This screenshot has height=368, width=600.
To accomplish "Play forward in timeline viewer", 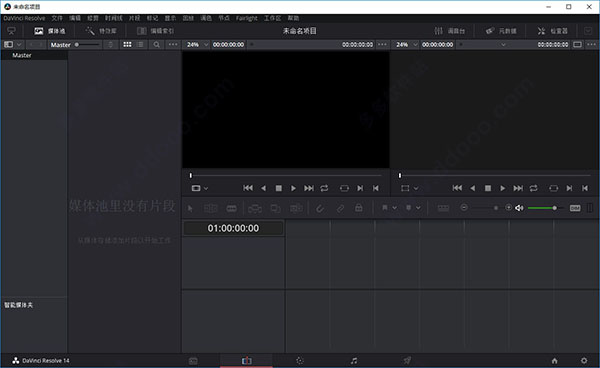I will click(502, 188).
